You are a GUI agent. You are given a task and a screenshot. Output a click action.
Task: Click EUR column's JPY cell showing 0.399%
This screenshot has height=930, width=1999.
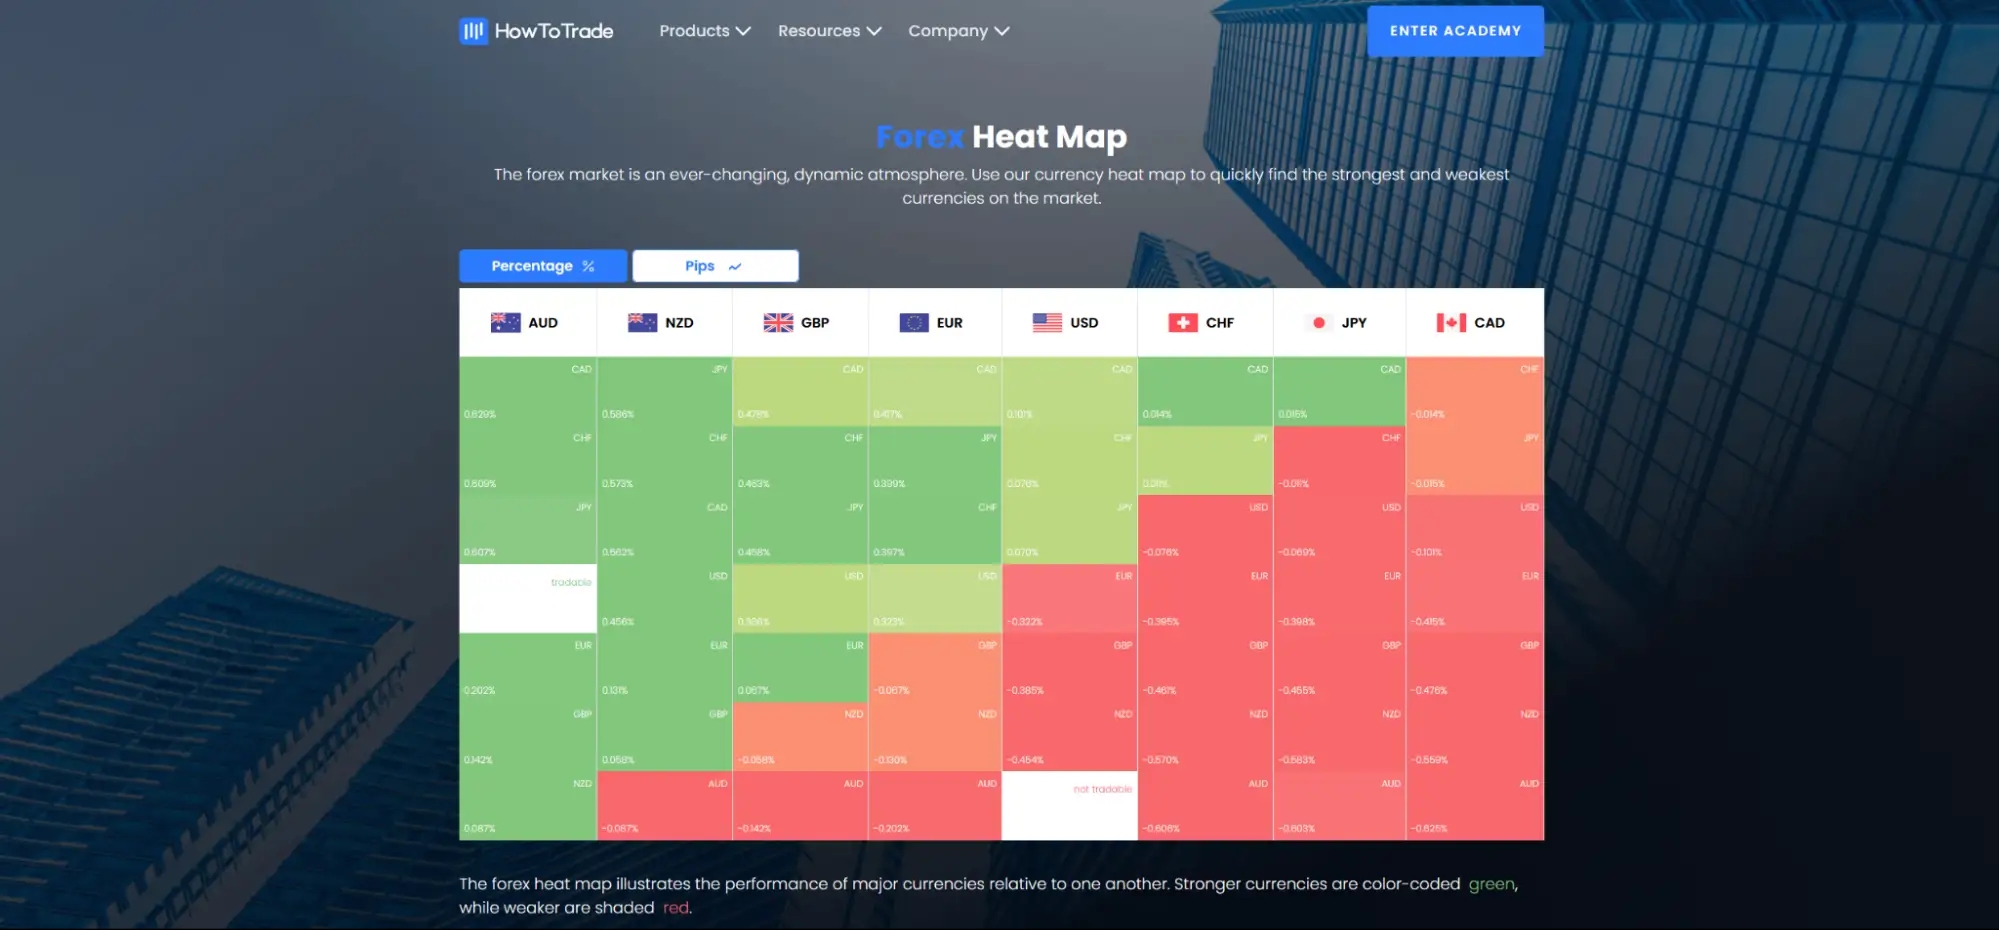935,460
